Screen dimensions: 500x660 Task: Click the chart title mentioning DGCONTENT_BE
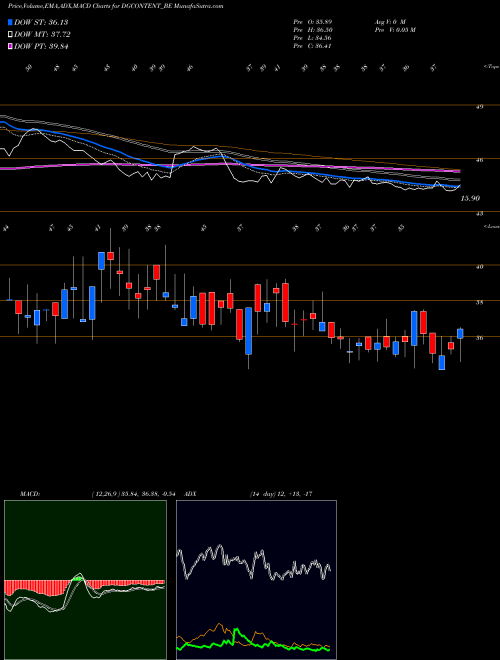pyautogui.click(x=115, y=6)
